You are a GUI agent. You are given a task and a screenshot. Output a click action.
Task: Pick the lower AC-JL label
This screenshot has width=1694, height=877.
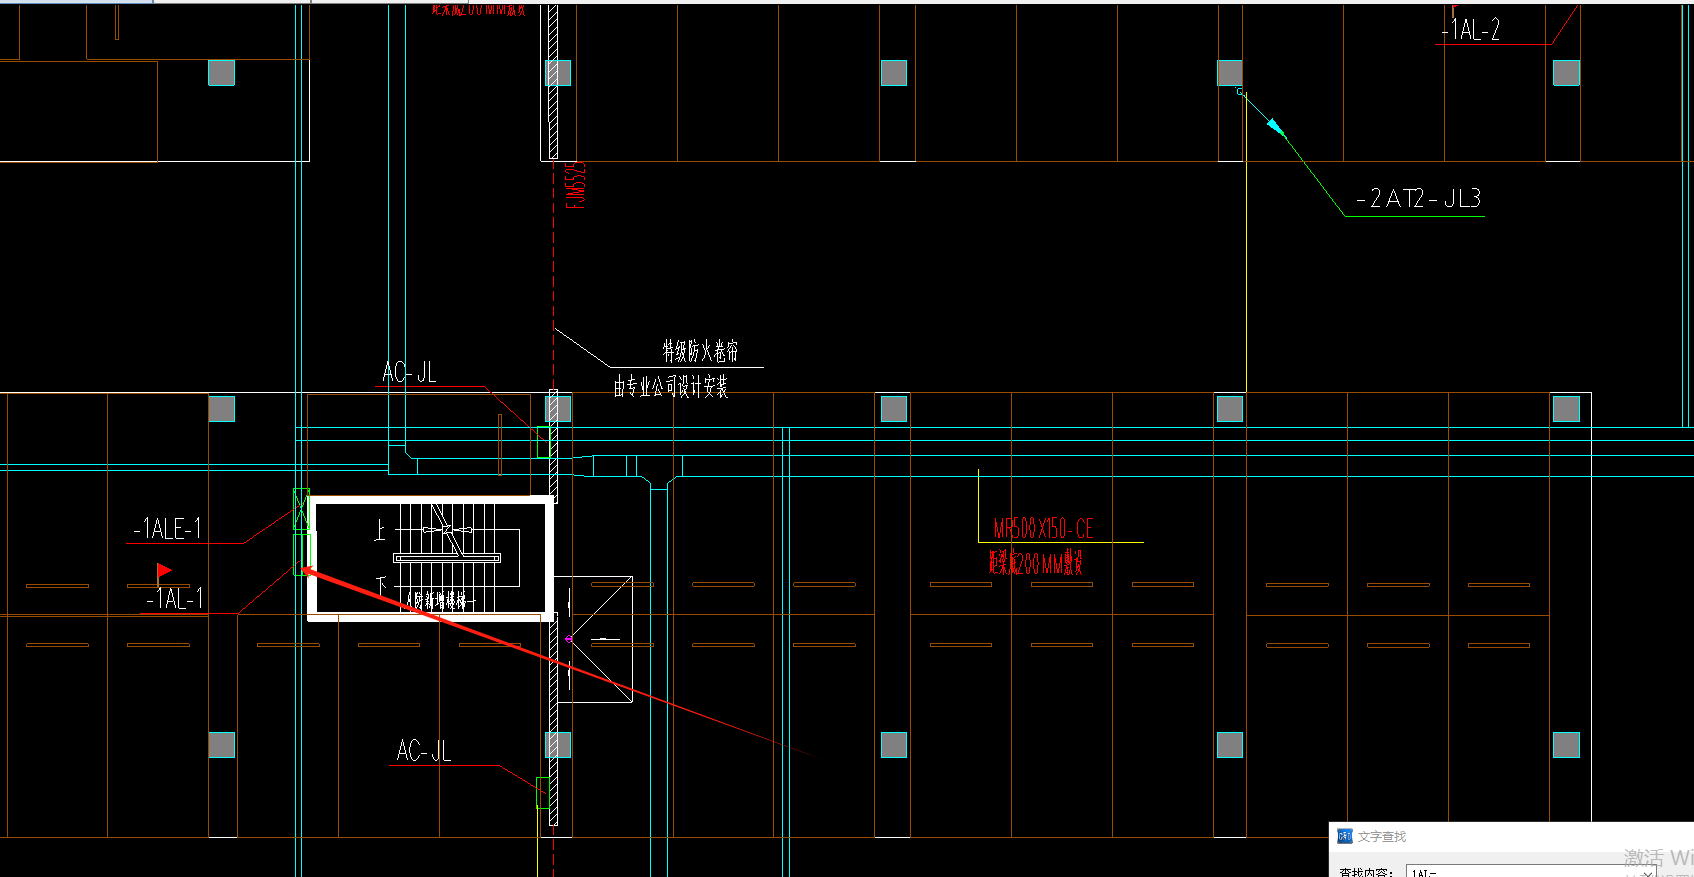tap(424, 751)
